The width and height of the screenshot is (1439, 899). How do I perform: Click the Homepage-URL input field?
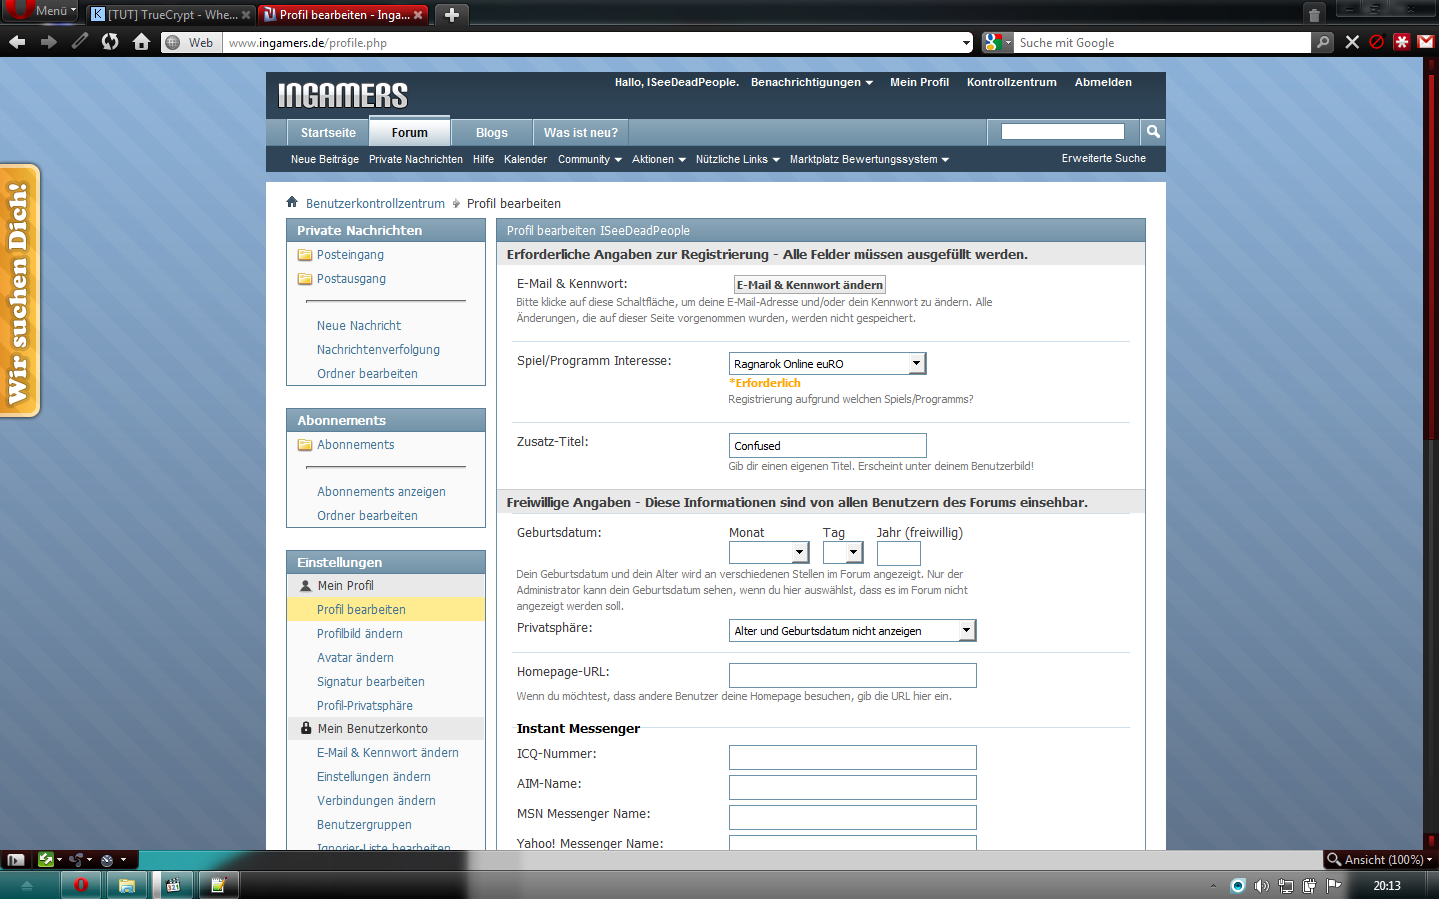852,675
